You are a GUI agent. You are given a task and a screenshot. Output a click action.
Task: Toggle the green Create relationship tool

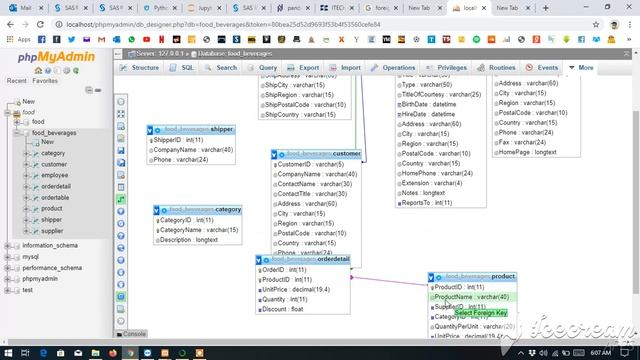coord(121,199)
